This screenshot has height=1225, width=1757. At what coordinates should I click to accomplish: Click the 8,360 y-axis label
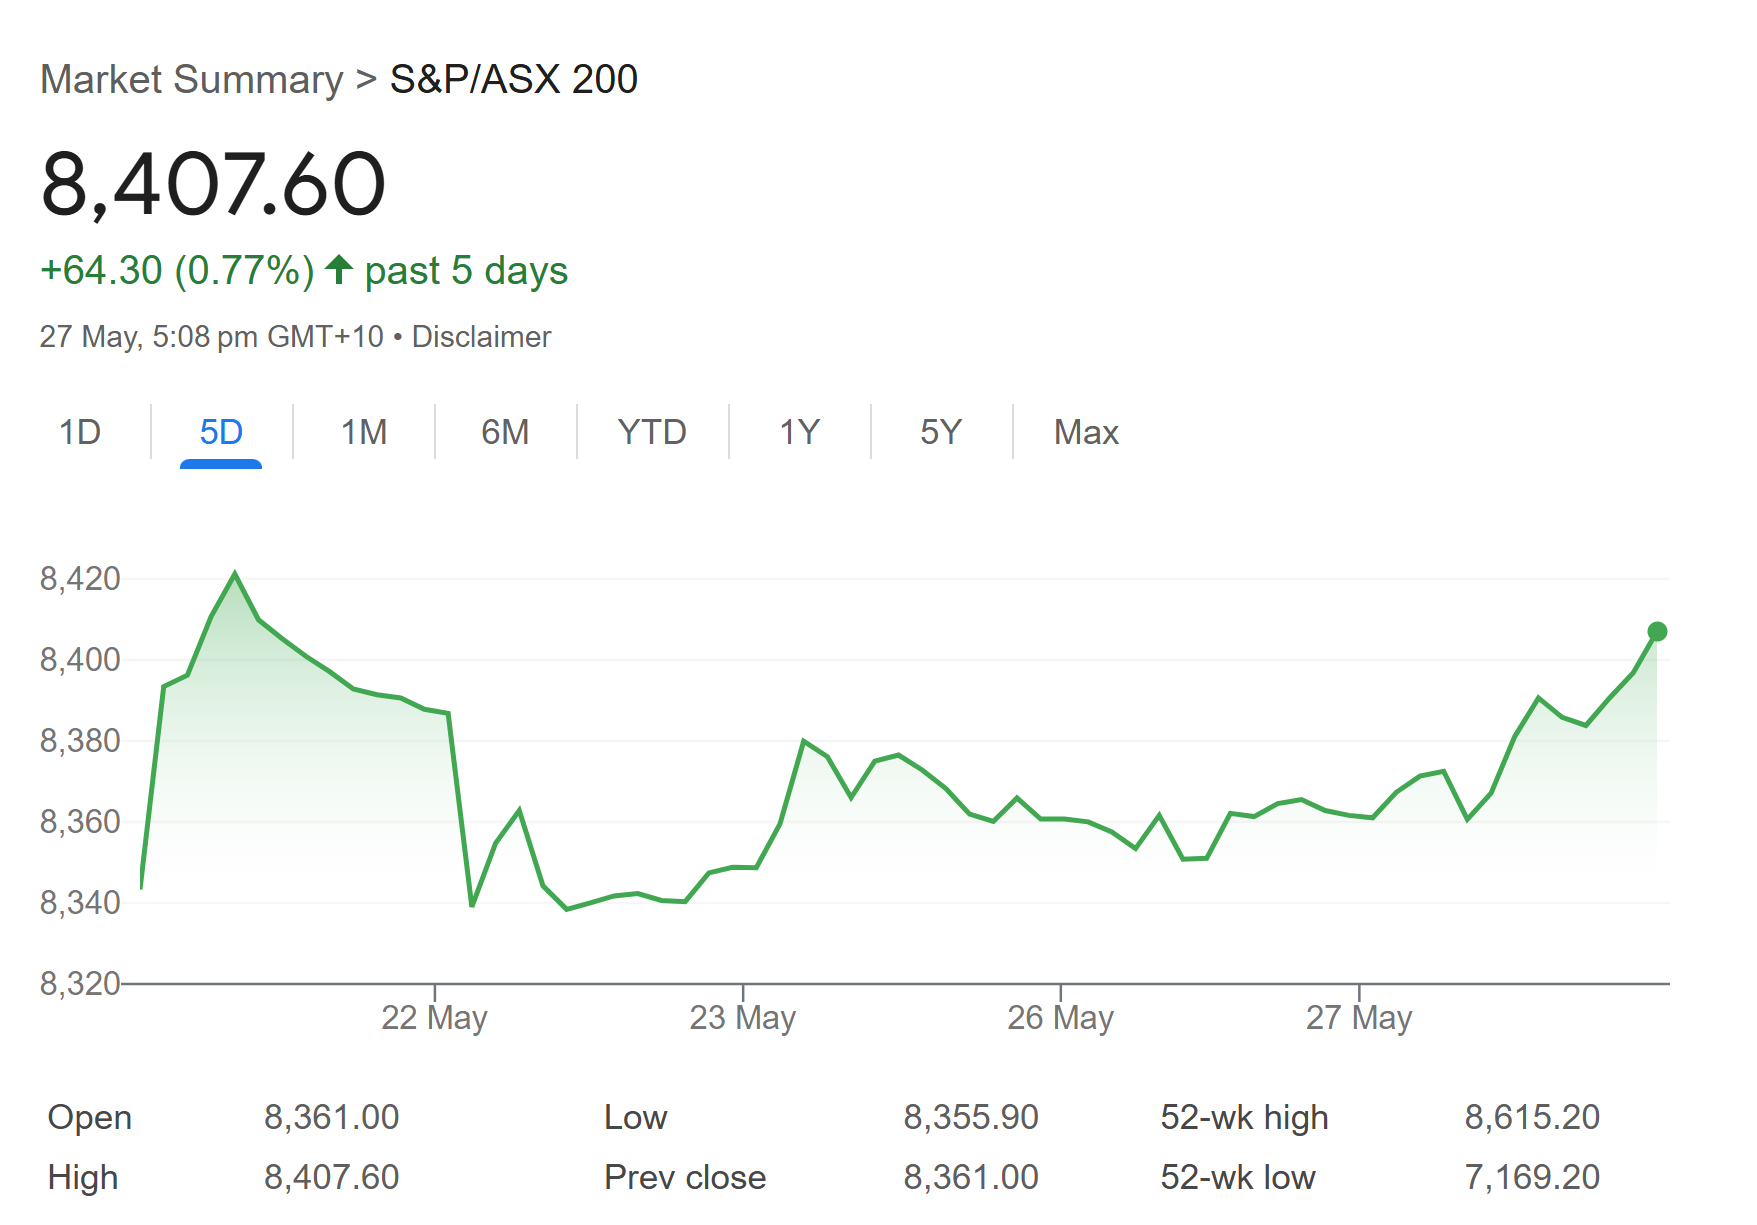(x=80, y=821)
